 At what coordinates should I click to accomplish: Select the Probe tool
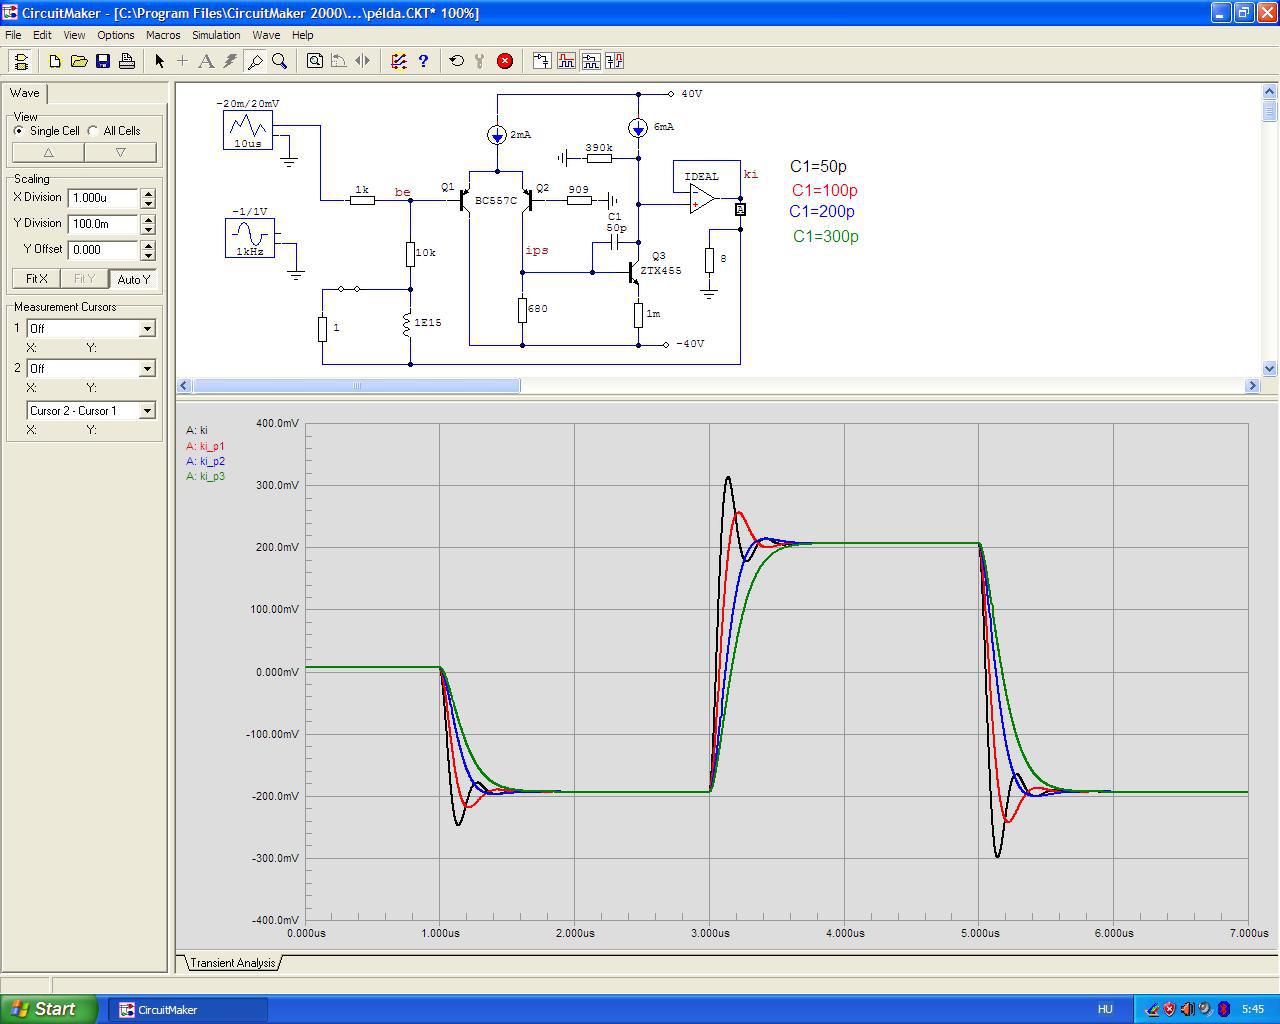255,61
